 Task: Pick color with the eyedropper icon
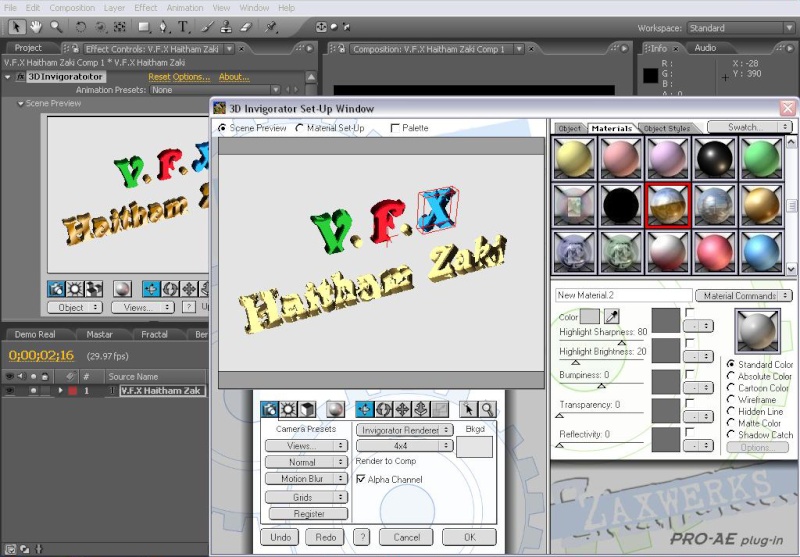point(612,317)
